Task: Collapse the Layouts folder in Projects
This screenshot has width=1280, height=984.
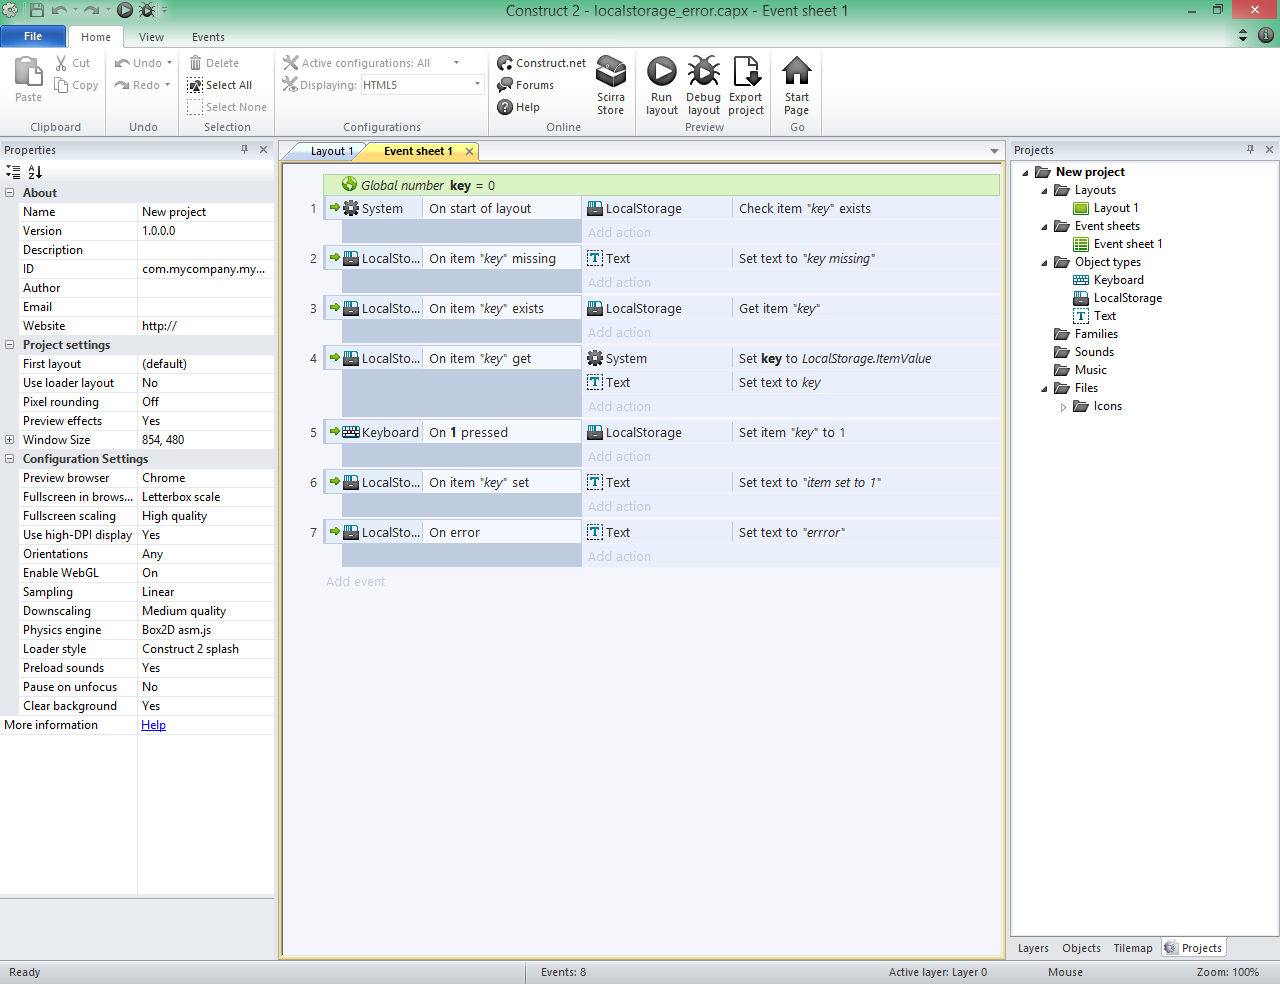Action: point(1044,190)
